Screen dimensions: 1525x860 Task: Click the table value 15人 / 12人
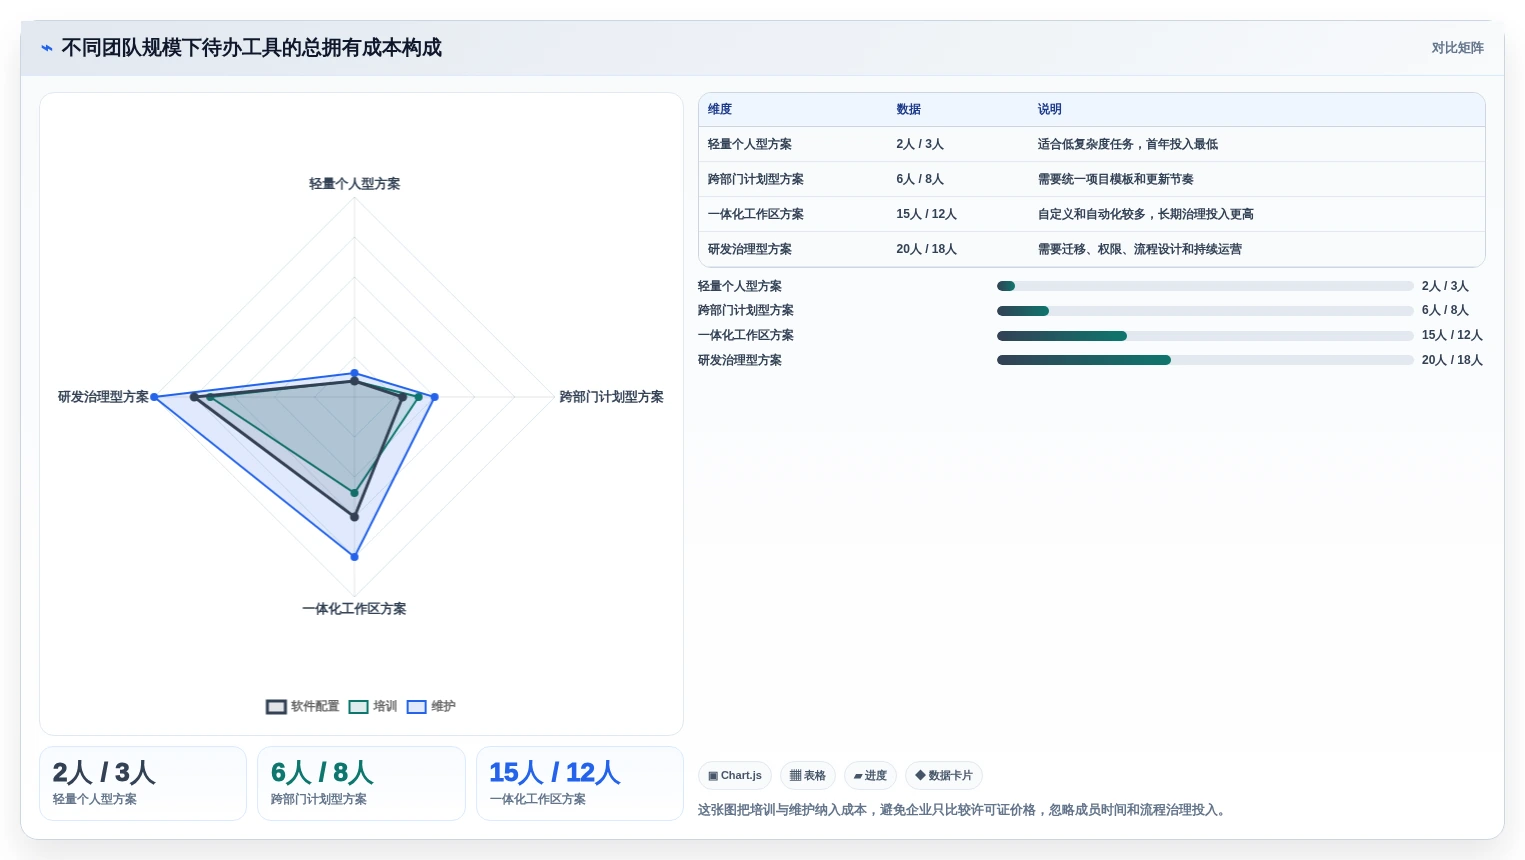coord(926,215)
